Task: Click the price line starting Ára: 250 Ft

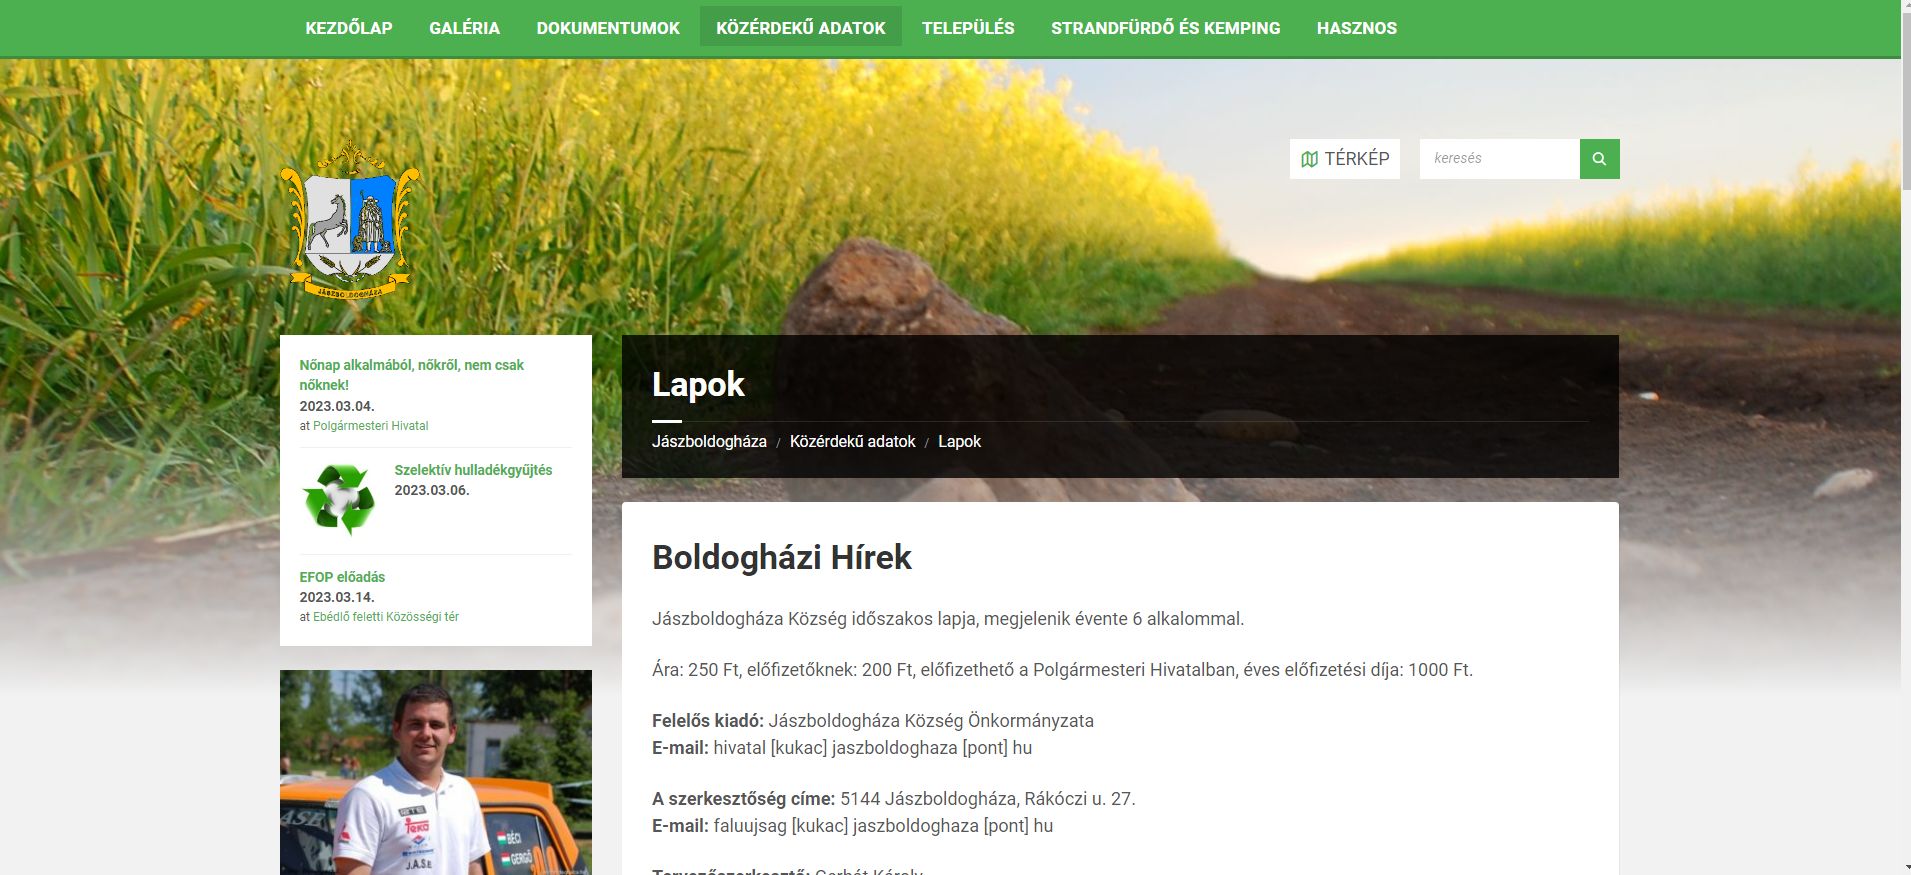Action: tap(1062, 670)
